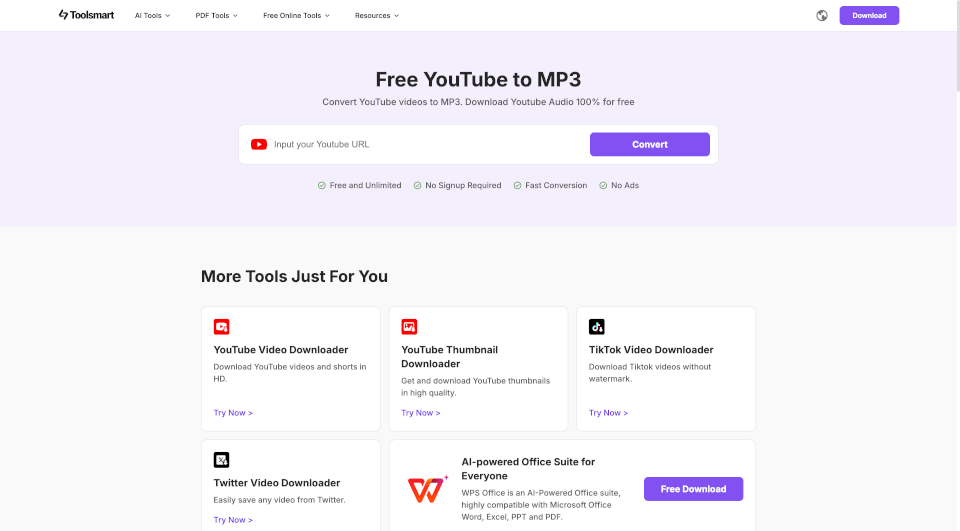Open the TikTok Video Downloader title

(651, 350)
